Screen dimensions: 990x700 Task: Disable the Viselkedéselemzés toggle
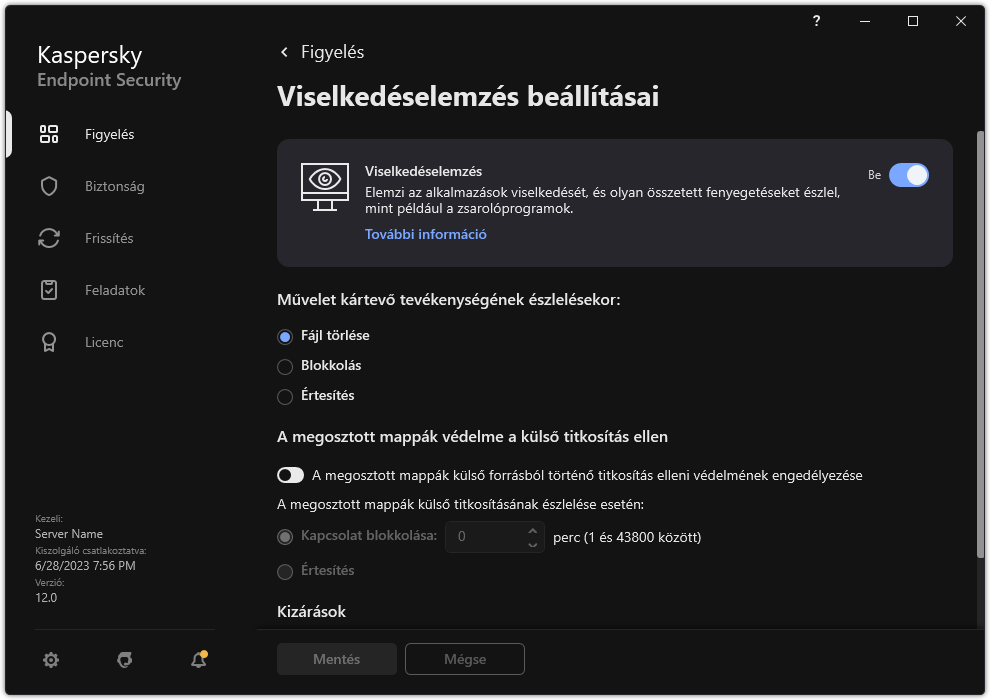pos(909,174)
